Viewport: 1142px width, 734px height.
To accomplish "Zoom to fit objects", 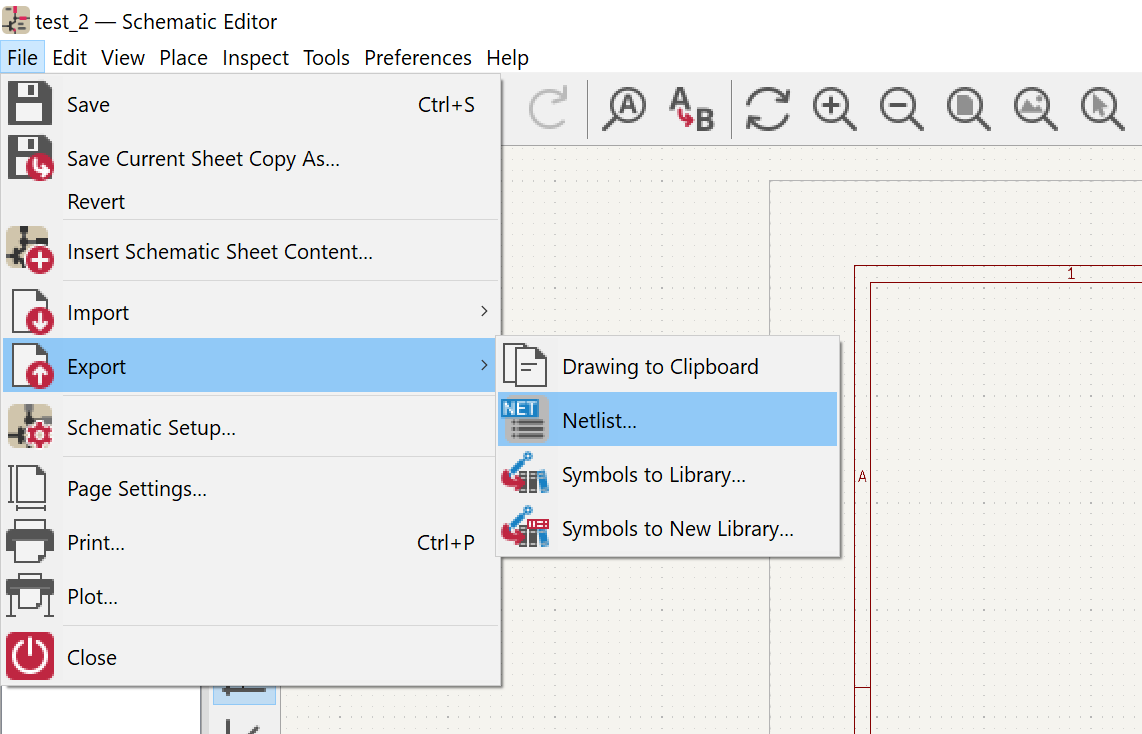I will coord(1035,108).
